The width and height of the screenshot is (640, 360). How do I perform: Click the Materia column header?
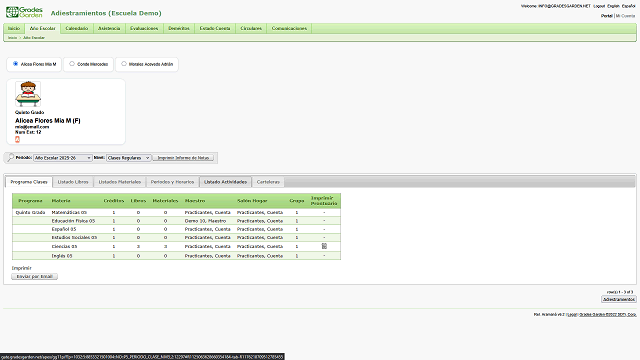tap(61, 201)
